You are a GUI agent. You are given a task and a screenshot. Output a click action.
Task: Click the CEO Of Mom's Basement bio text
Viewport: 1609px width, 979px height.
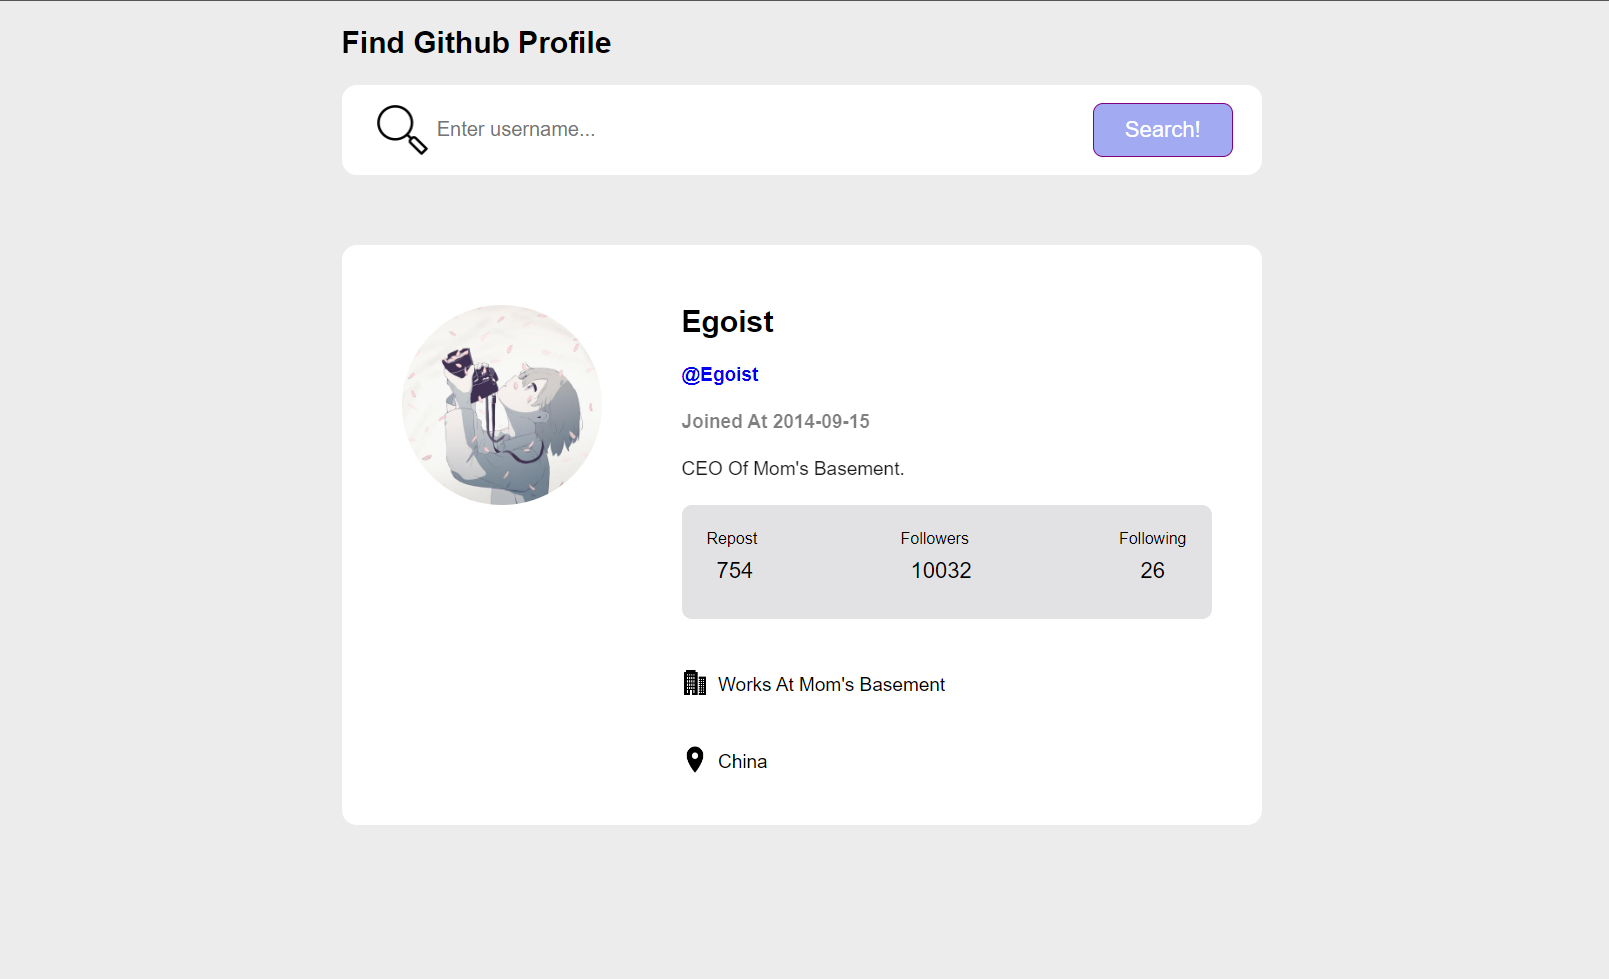tap(792, 468)
